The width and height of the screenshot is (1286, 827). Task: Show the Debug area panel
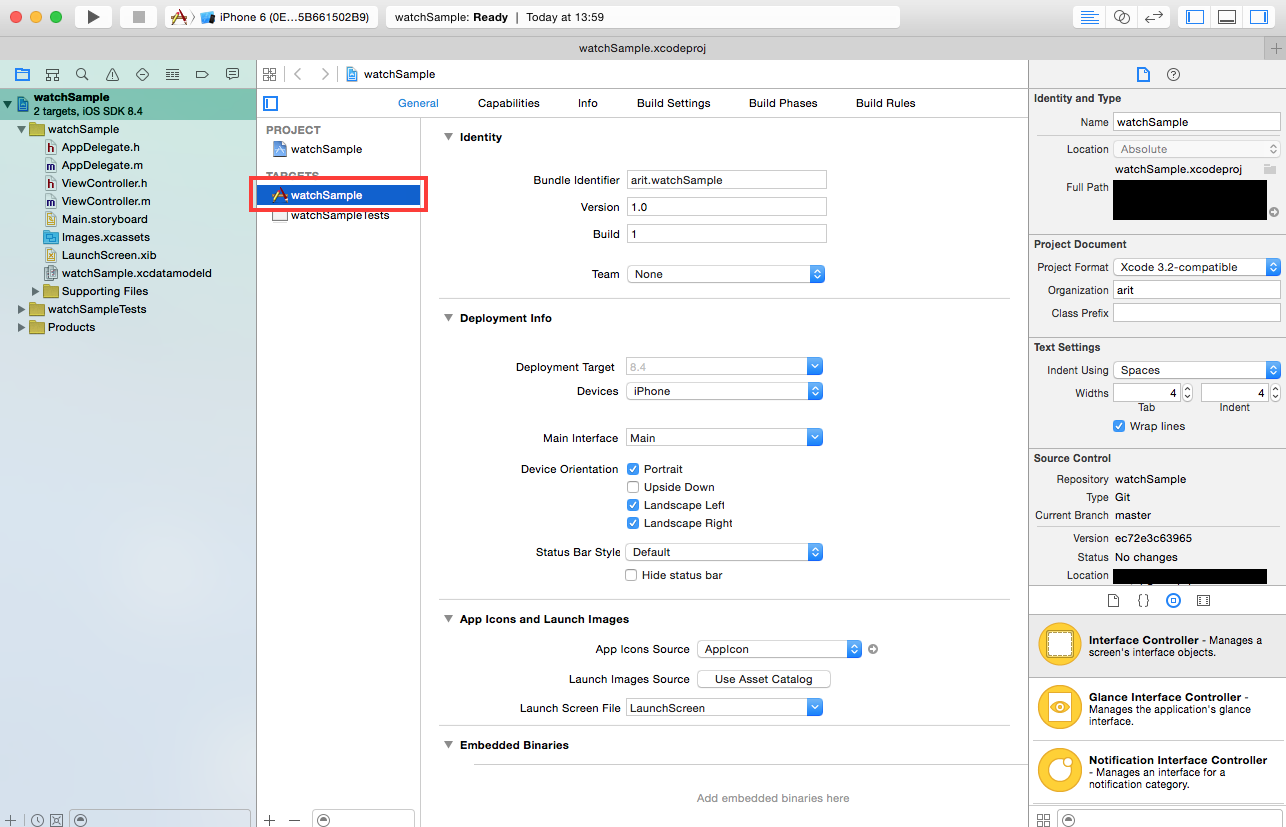(1227, 17)
